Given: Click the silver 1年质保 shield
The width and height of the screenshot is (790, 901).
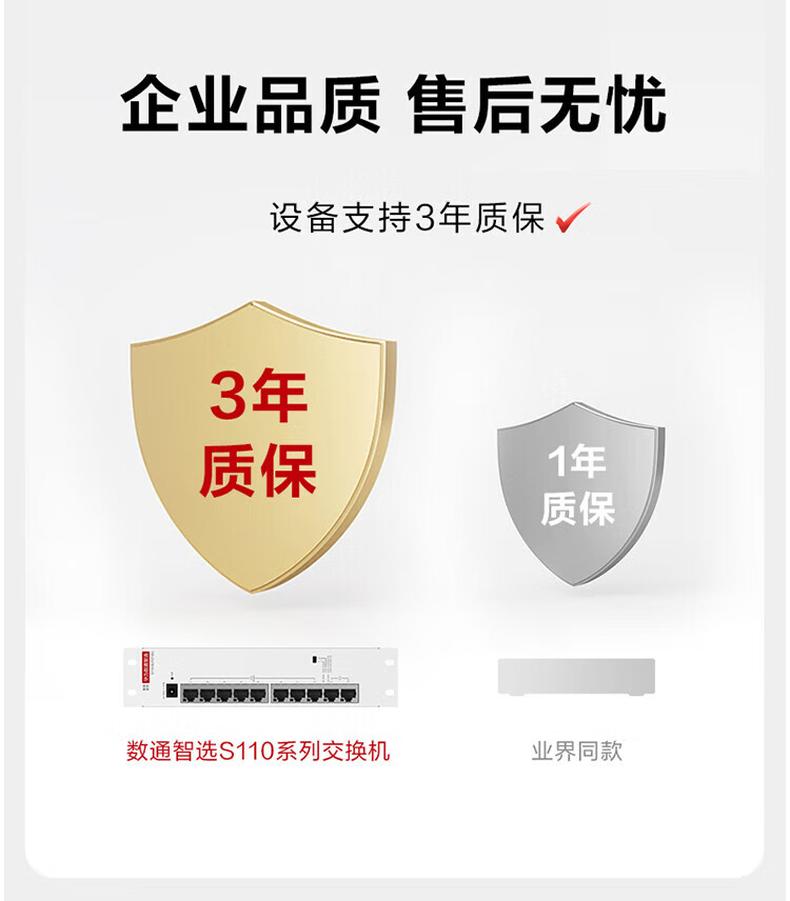Looking at the screenshot, I should (581, 493).
